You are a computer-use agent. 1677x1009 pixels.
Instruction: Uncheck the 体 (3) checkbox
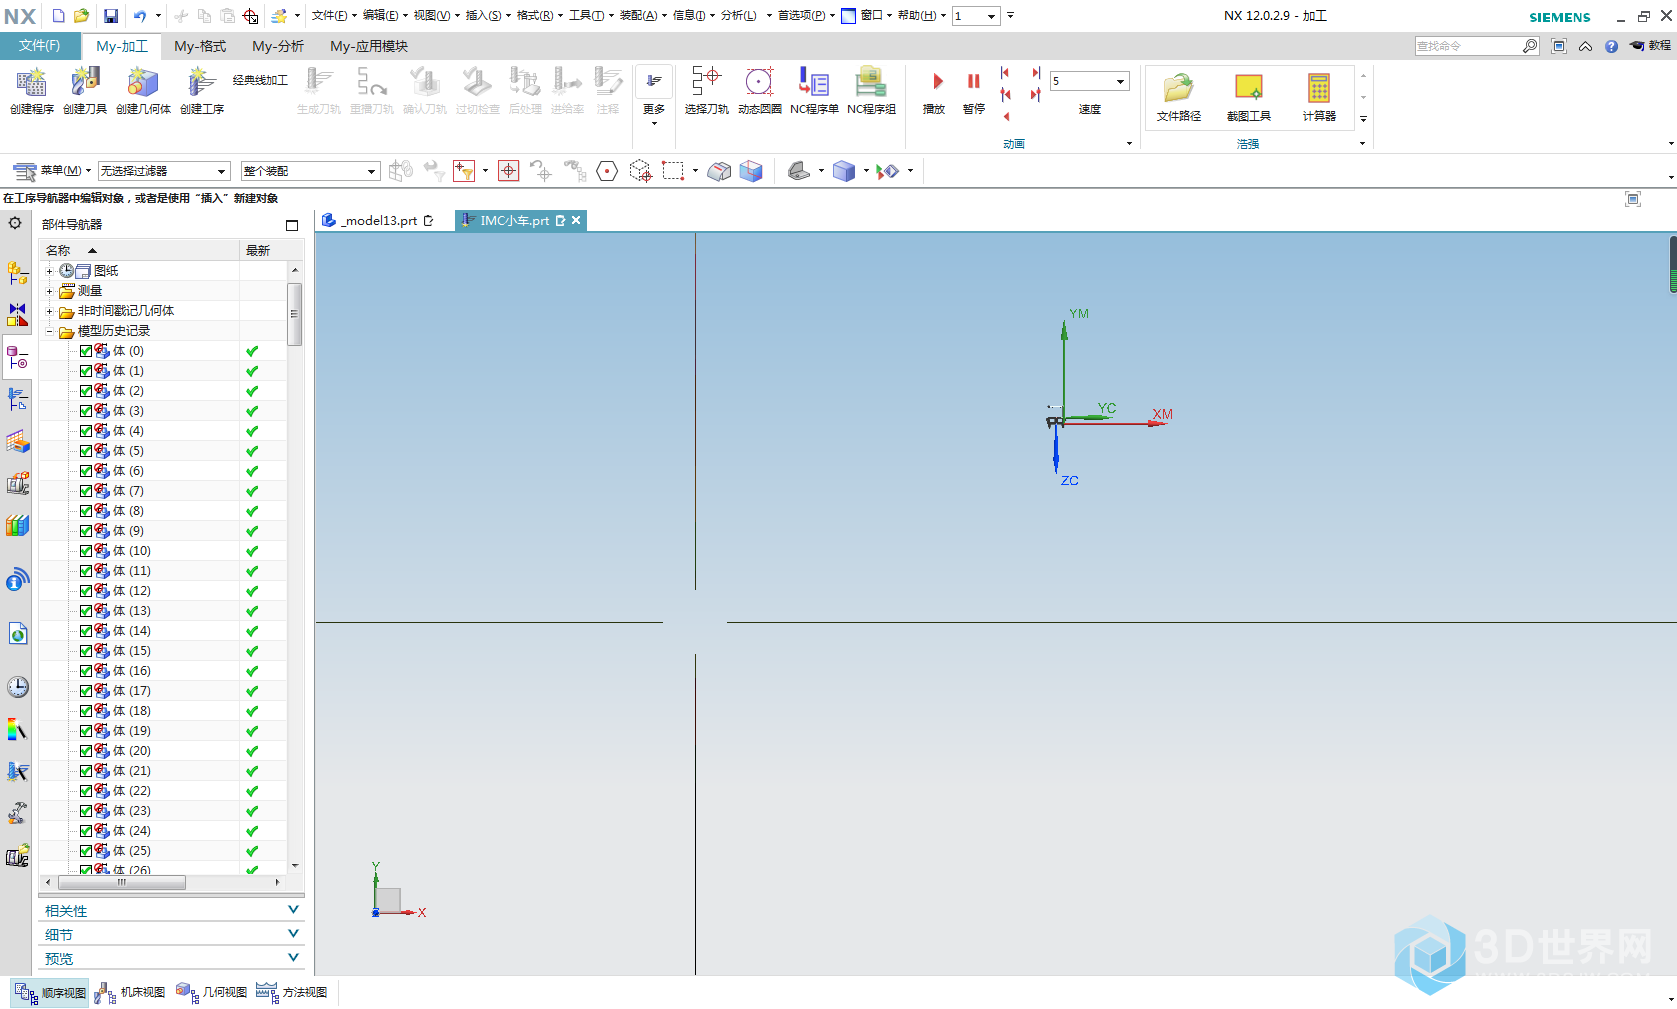click(86, 411)
